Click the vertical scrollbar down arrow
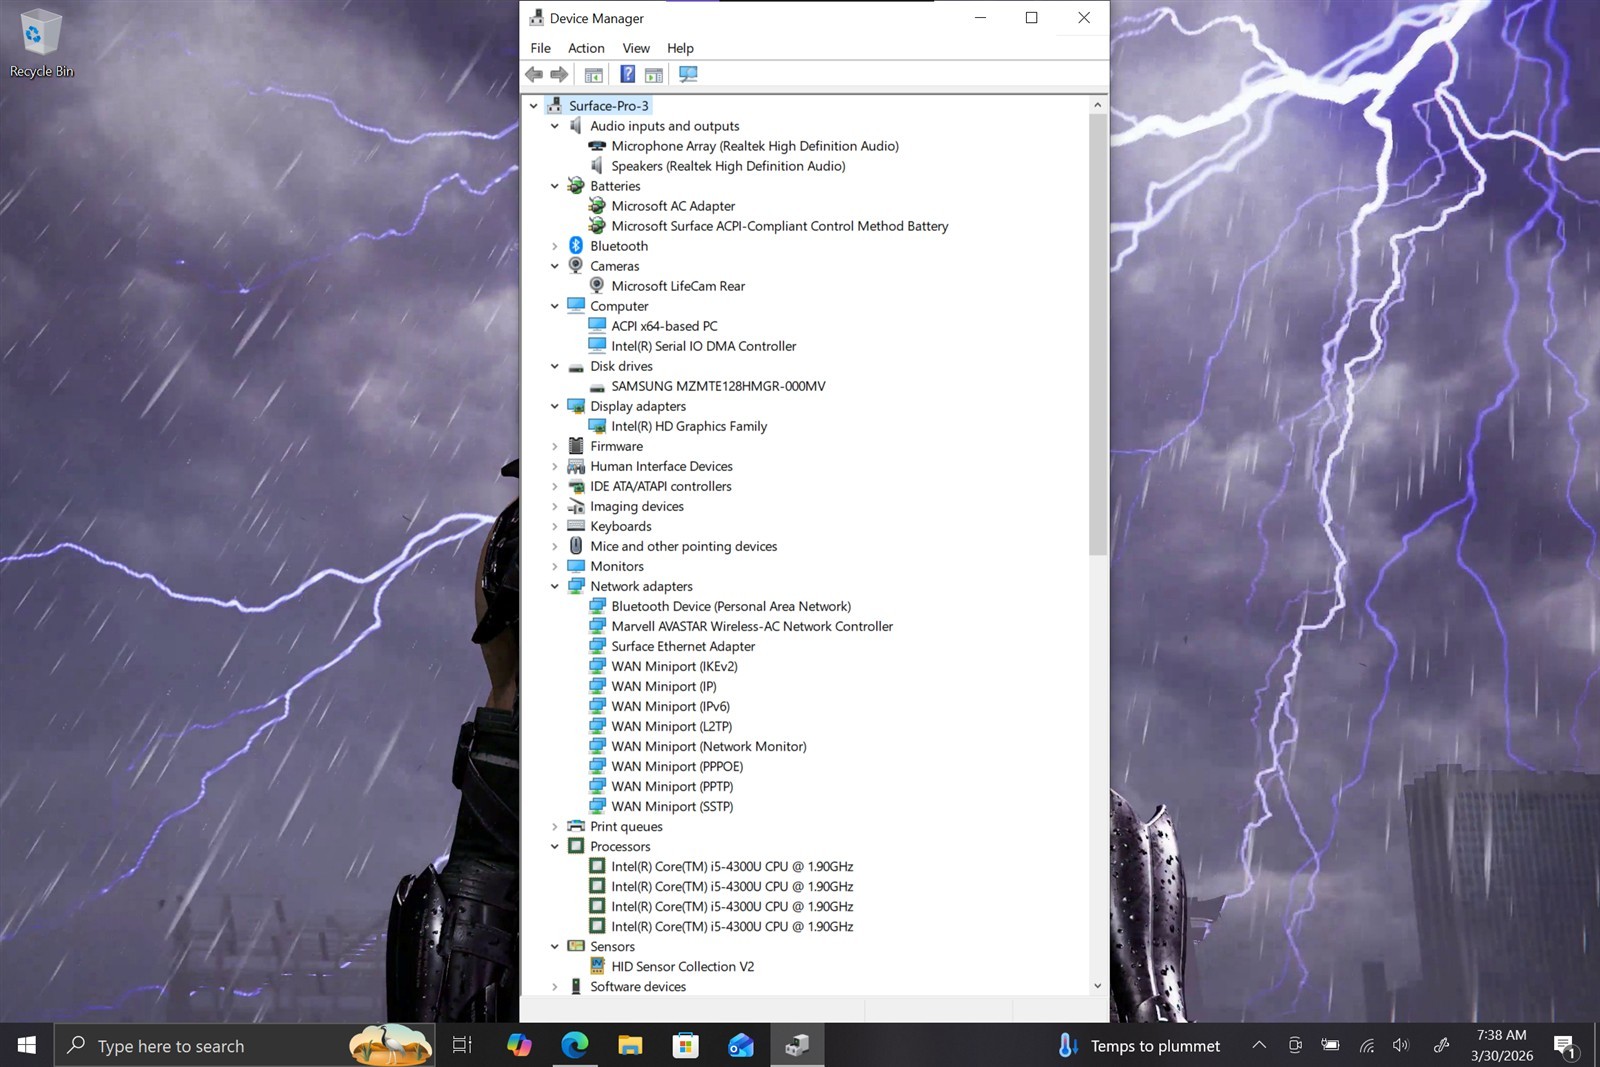1600x1067 pixels. tap(1097, 986)
